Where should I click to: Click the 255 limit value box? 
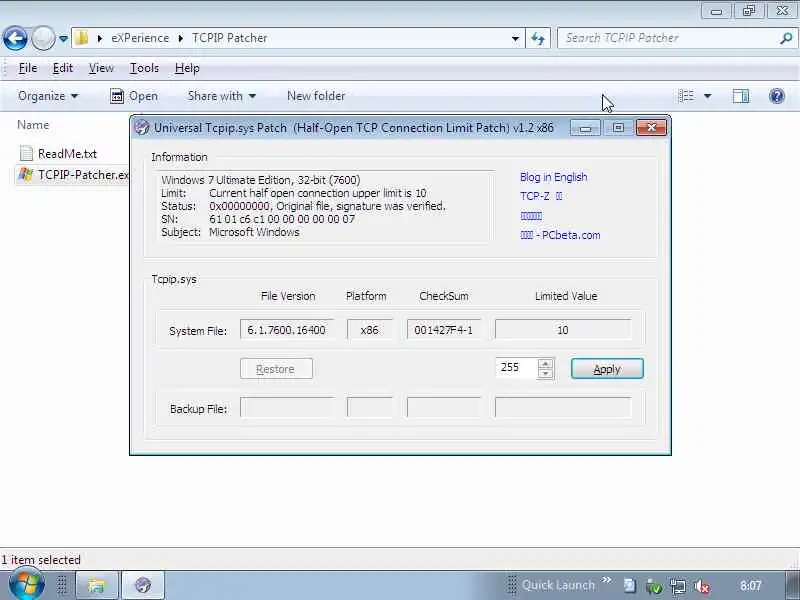tap(516, 368)
